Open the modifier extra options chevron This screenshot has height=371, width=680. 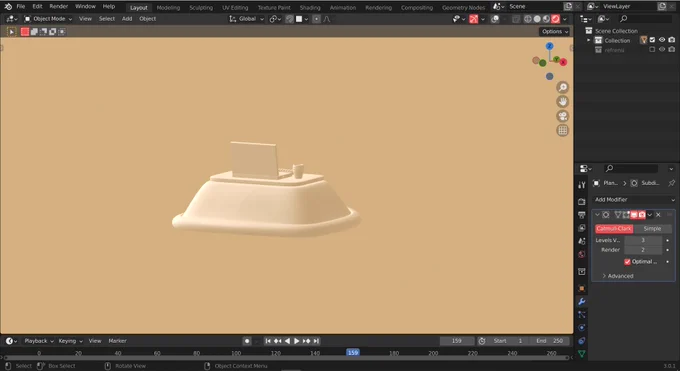pos(650,215)
